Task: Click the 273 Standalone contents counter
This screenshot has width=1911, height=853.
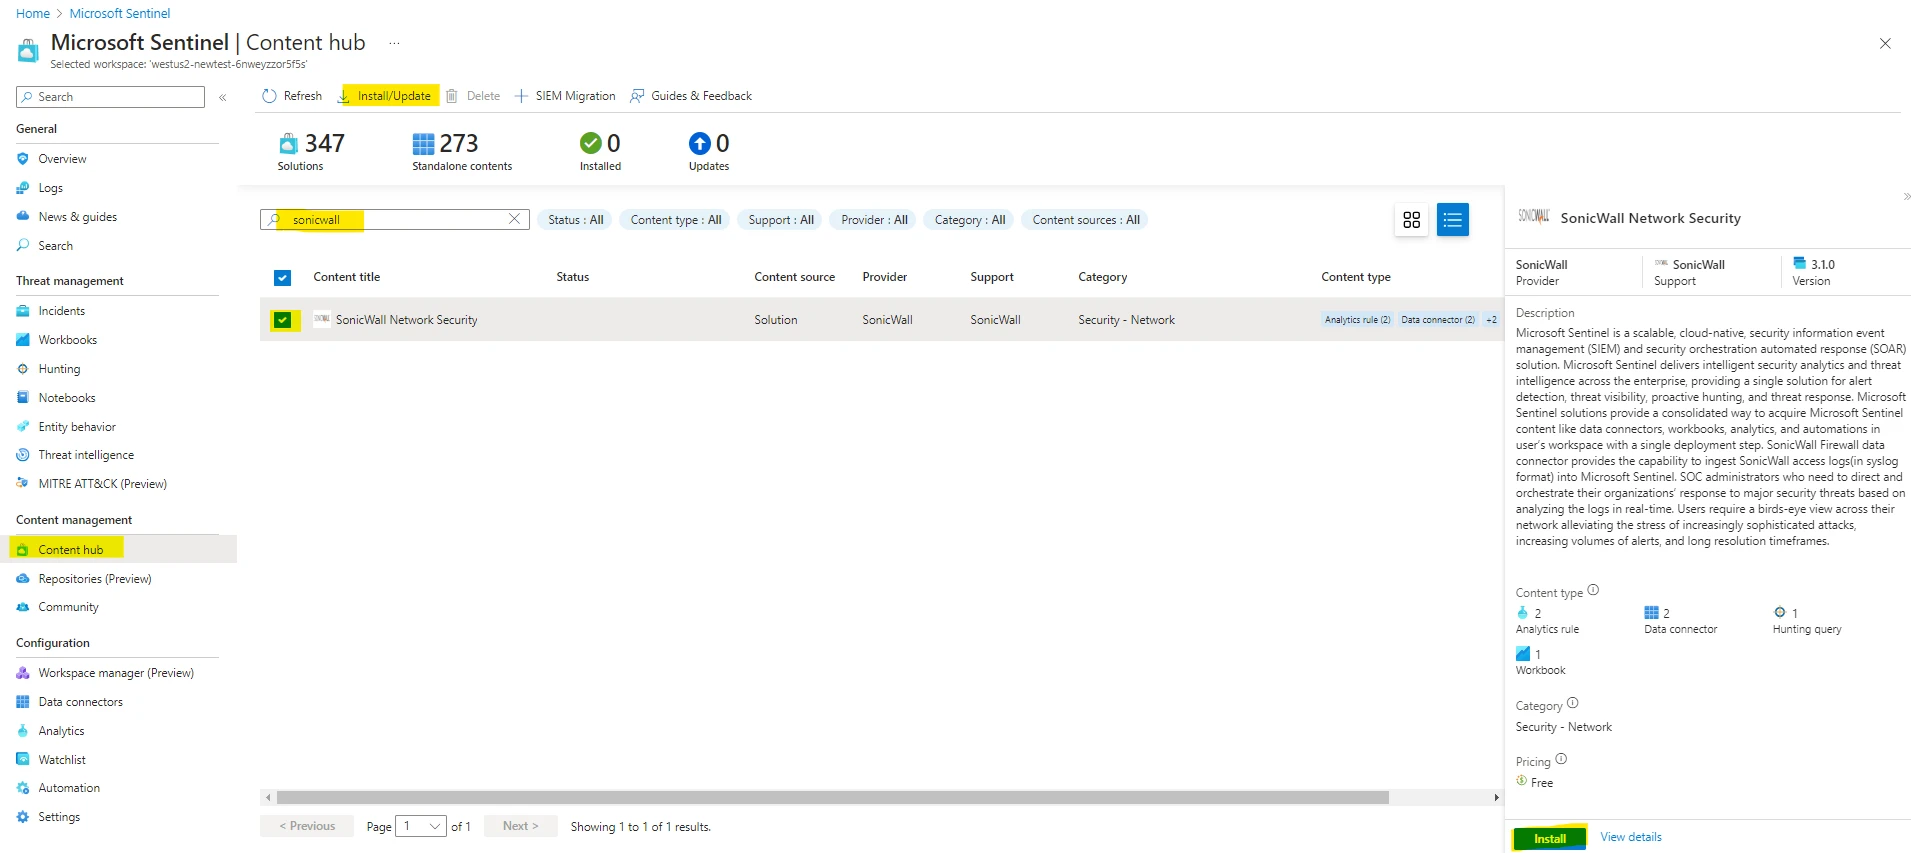Action: tap(461, 152)
